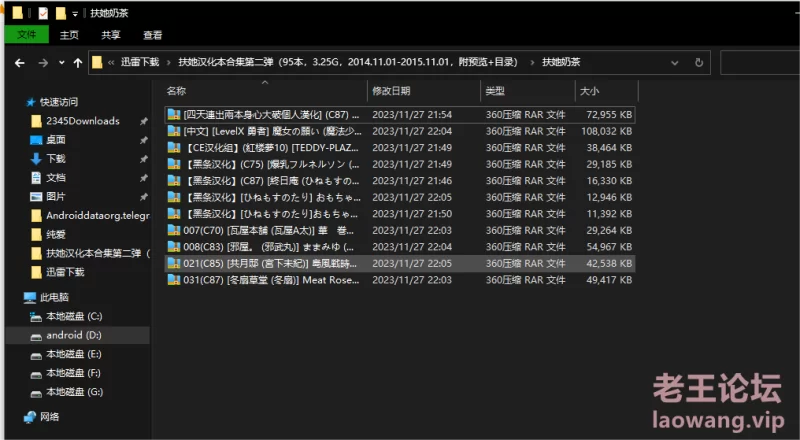Open 本地磁盘 (F:) drive
This screenshot has height=440, width=800.
73,373
